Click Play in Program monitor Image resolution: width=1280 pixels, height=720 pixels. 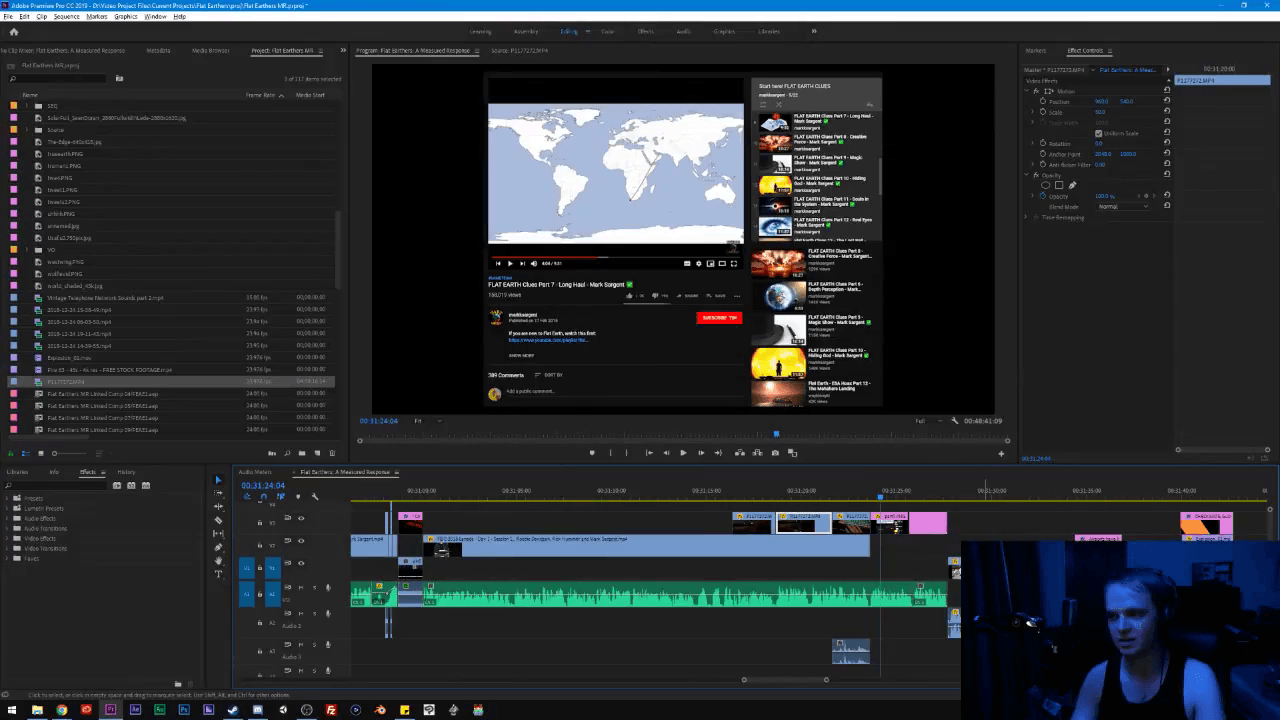pos(683,453)
